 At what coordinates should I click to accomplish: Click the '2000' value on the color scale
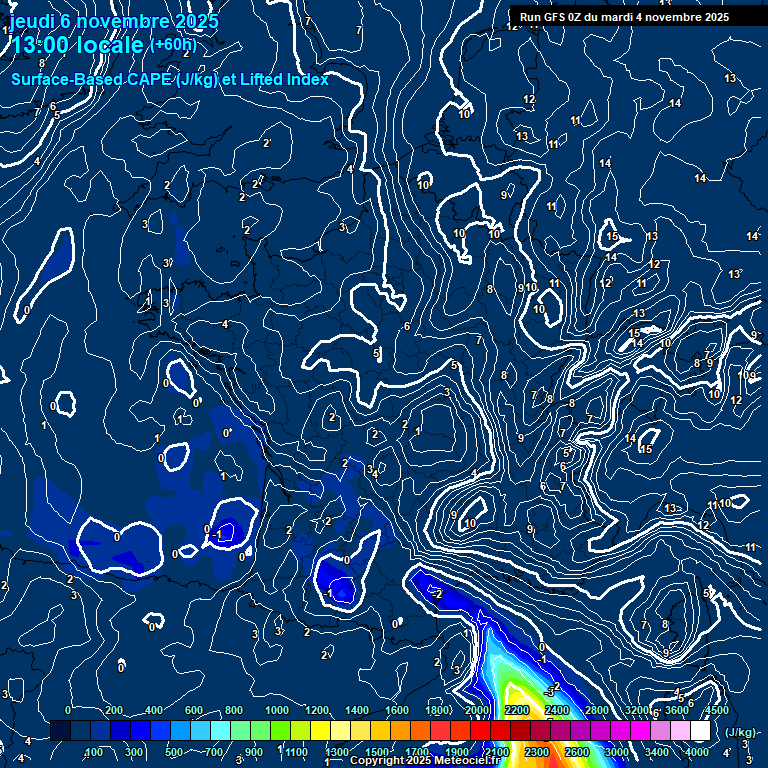pyautogui.click(x=477, y=710)
